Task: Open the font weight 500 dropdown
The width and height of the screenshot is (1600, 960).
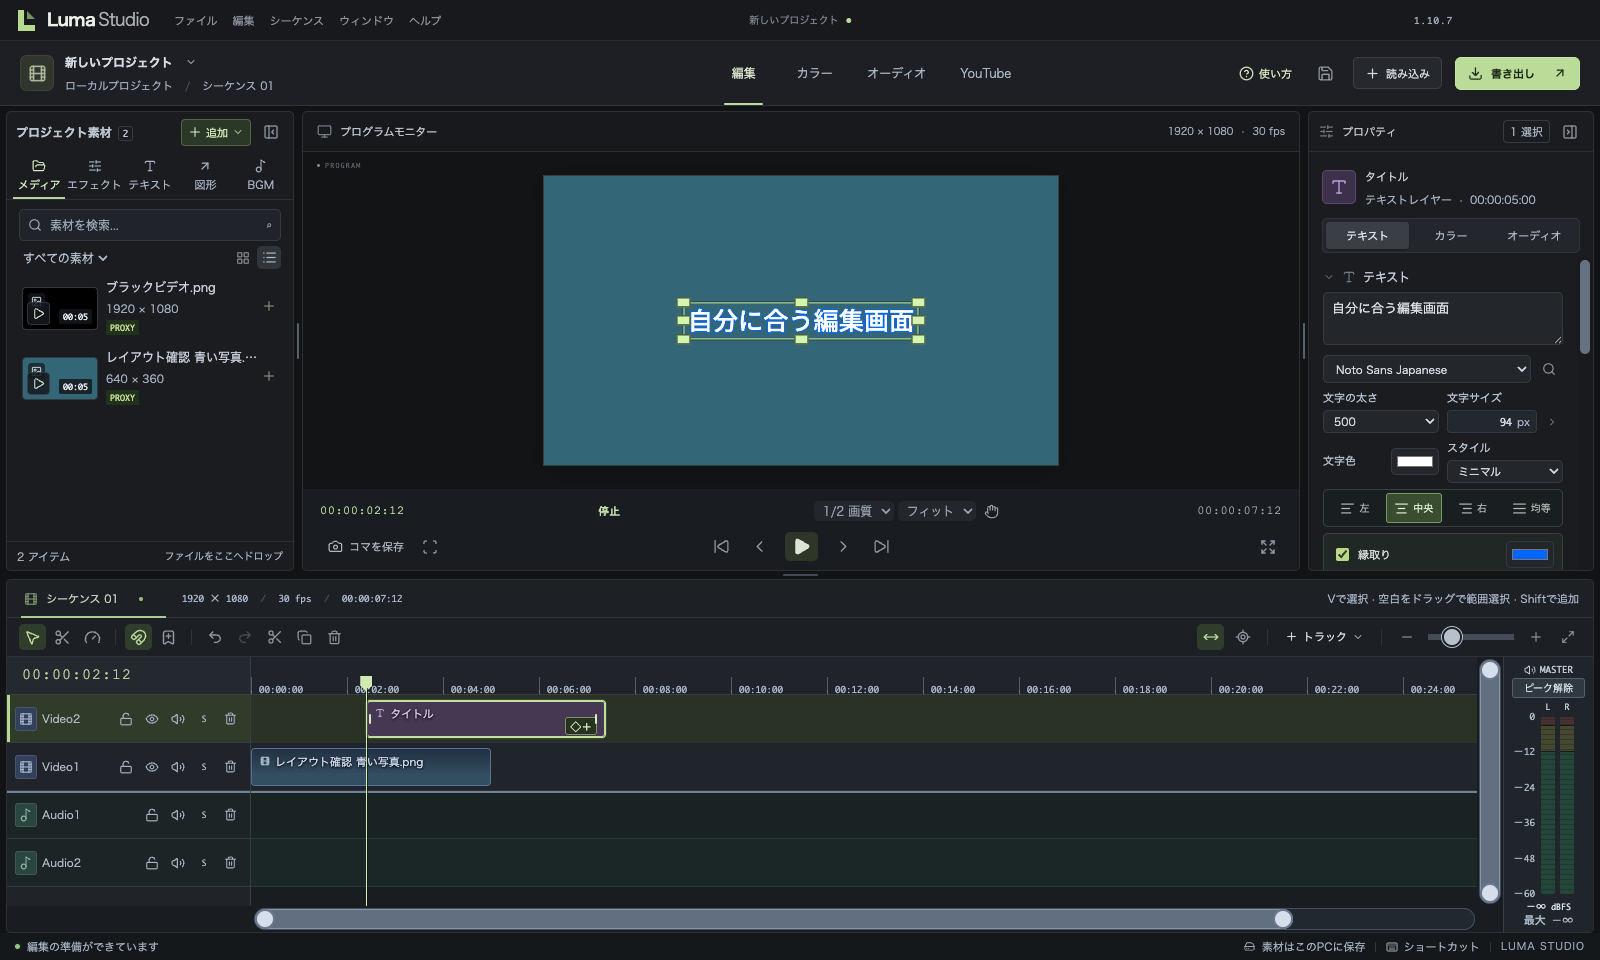Action: (1381, 422)
